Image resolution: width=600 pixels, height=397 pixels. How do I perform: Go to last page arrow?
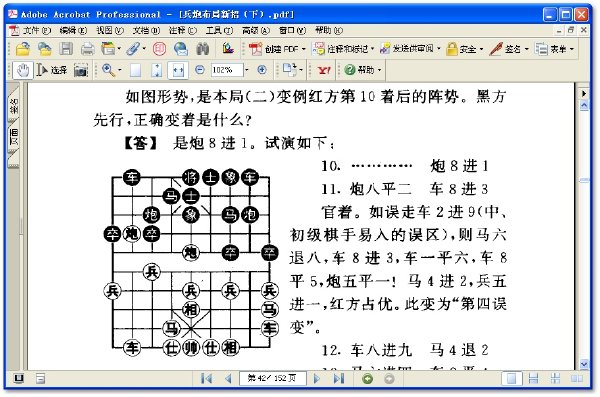[339, 379]
